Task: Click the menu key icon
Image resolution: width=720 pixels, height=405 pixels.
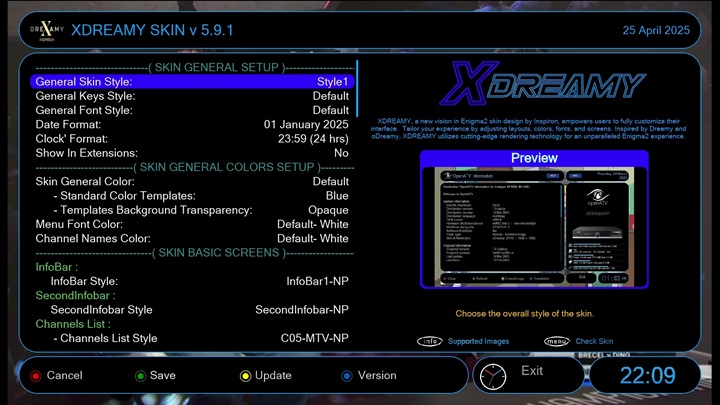Action: coord(557,341)
